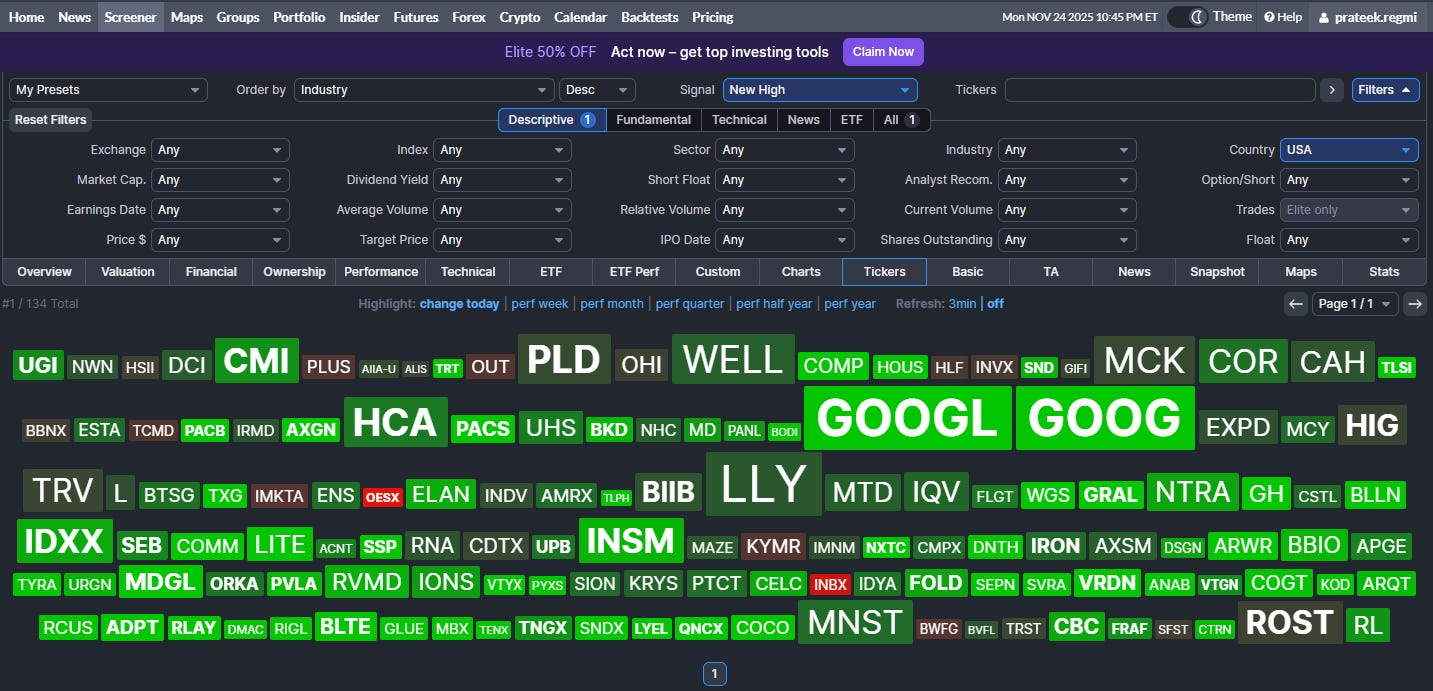Open the Country USA dropdown
This screenshot has height=691, width=1433.
[x=1349, y=150]
